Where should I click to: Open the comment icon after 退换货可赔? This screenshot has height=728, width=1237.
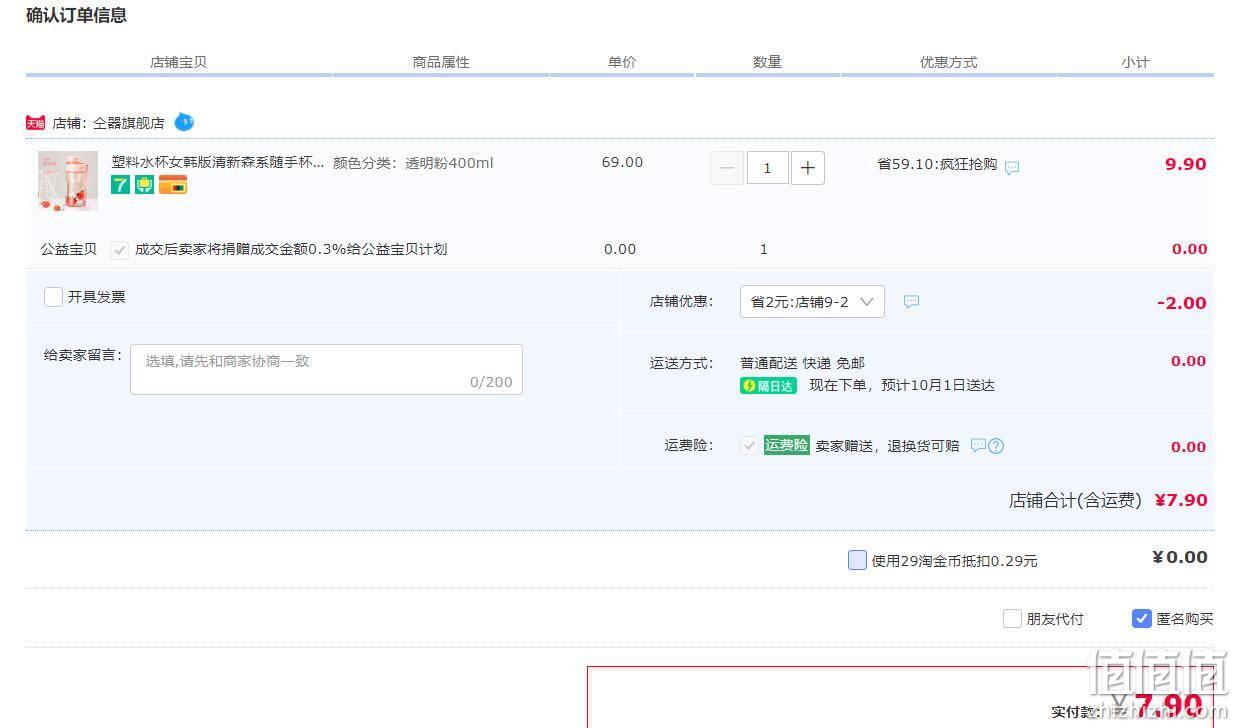978,445
